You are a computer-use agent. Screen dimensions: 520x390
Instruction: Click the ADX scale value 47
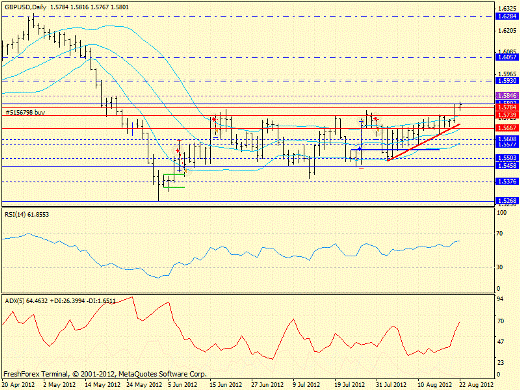pos(500,342)
